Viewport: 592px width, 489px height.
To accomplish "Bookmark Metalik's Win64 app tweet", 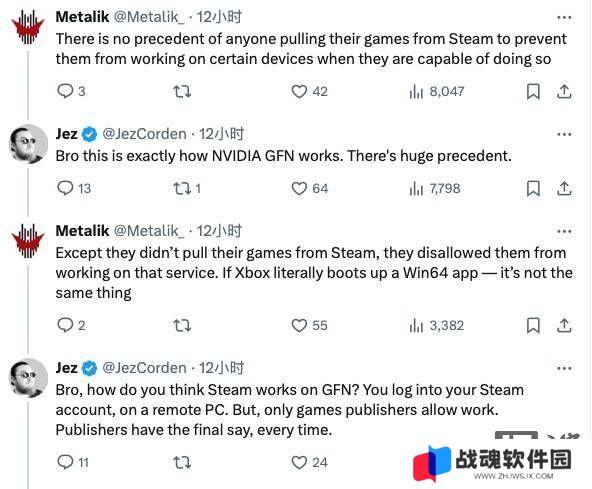I will [533, 325].
